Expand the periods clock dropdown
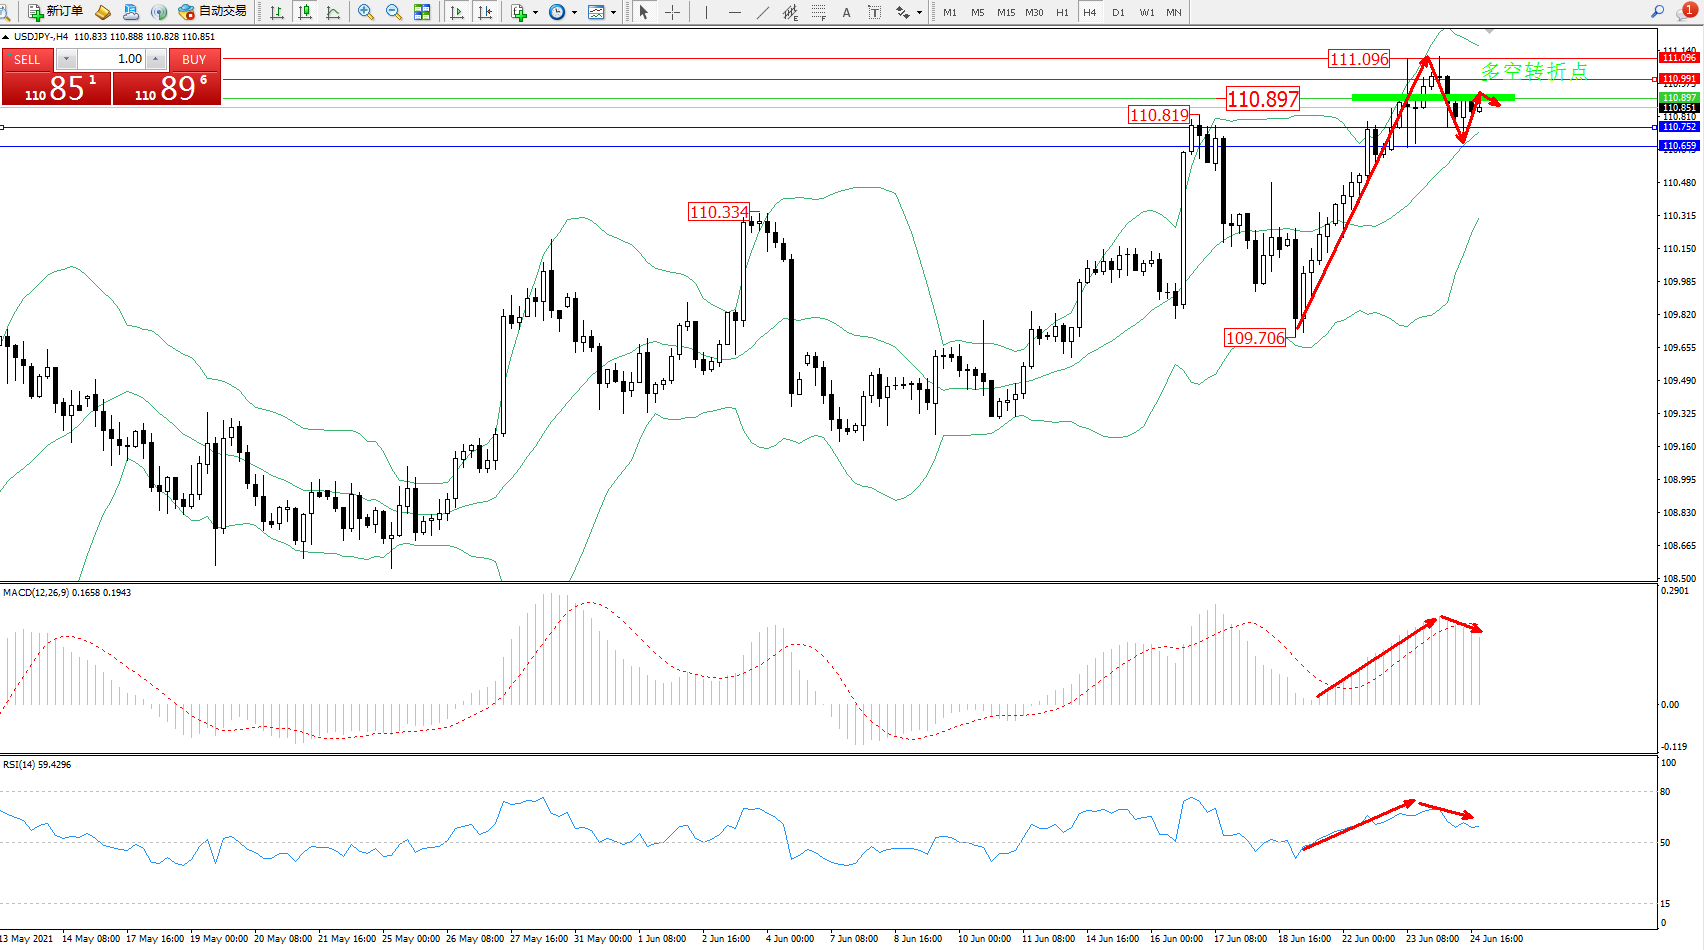Screen dimensions: 1704x950 coord(574,13)
